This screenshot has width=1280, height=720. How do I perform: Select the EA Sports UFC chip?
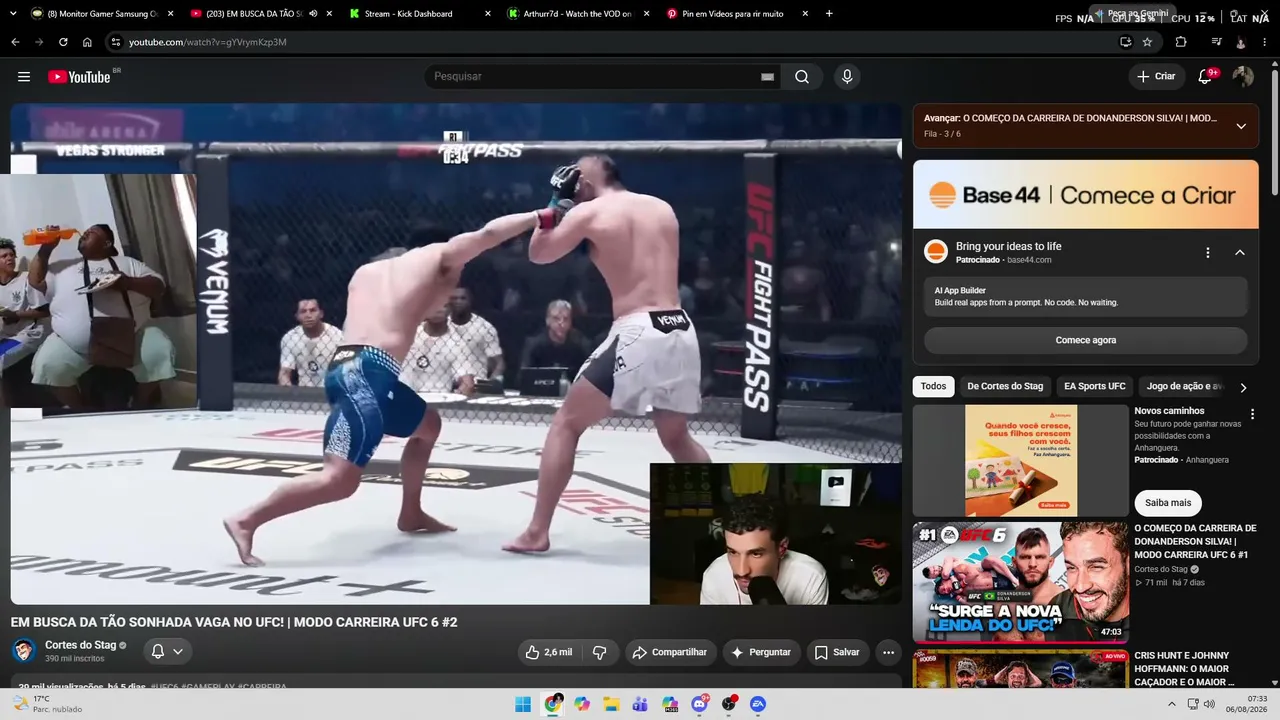(x=1095, y=386)
